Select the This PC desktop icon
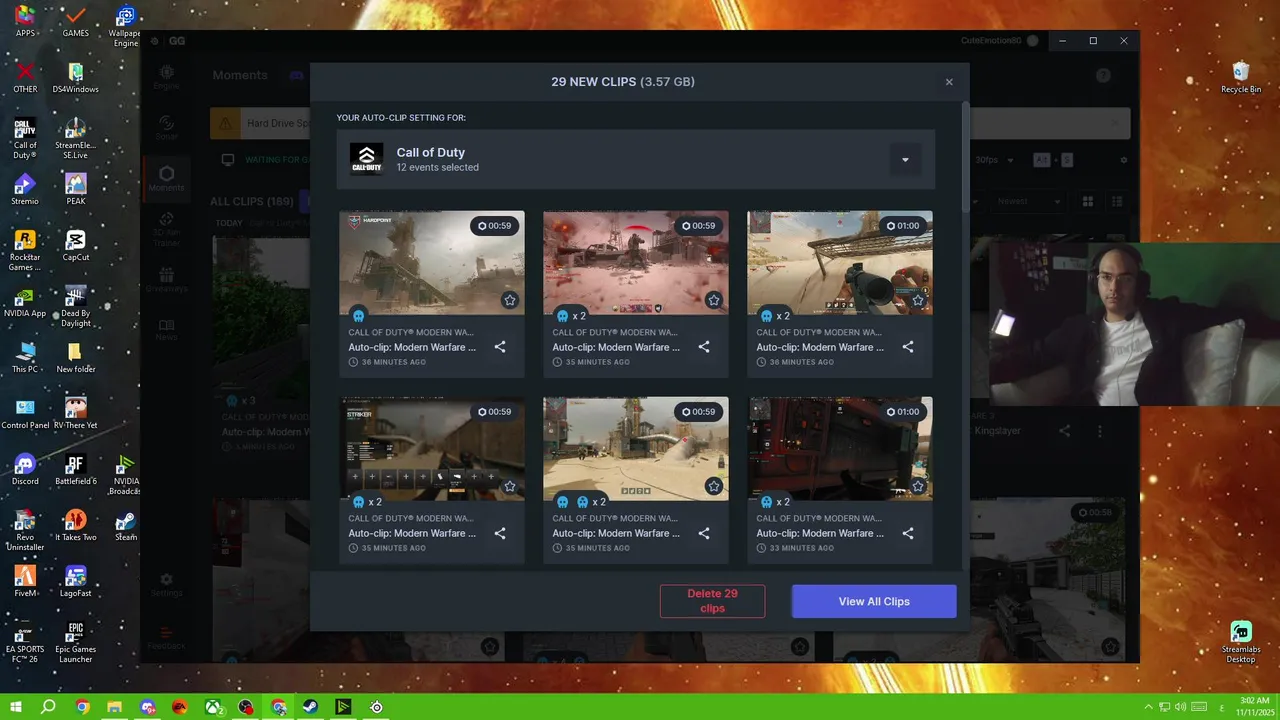Viewport: 1280px width, 720px height. (25, 357)
